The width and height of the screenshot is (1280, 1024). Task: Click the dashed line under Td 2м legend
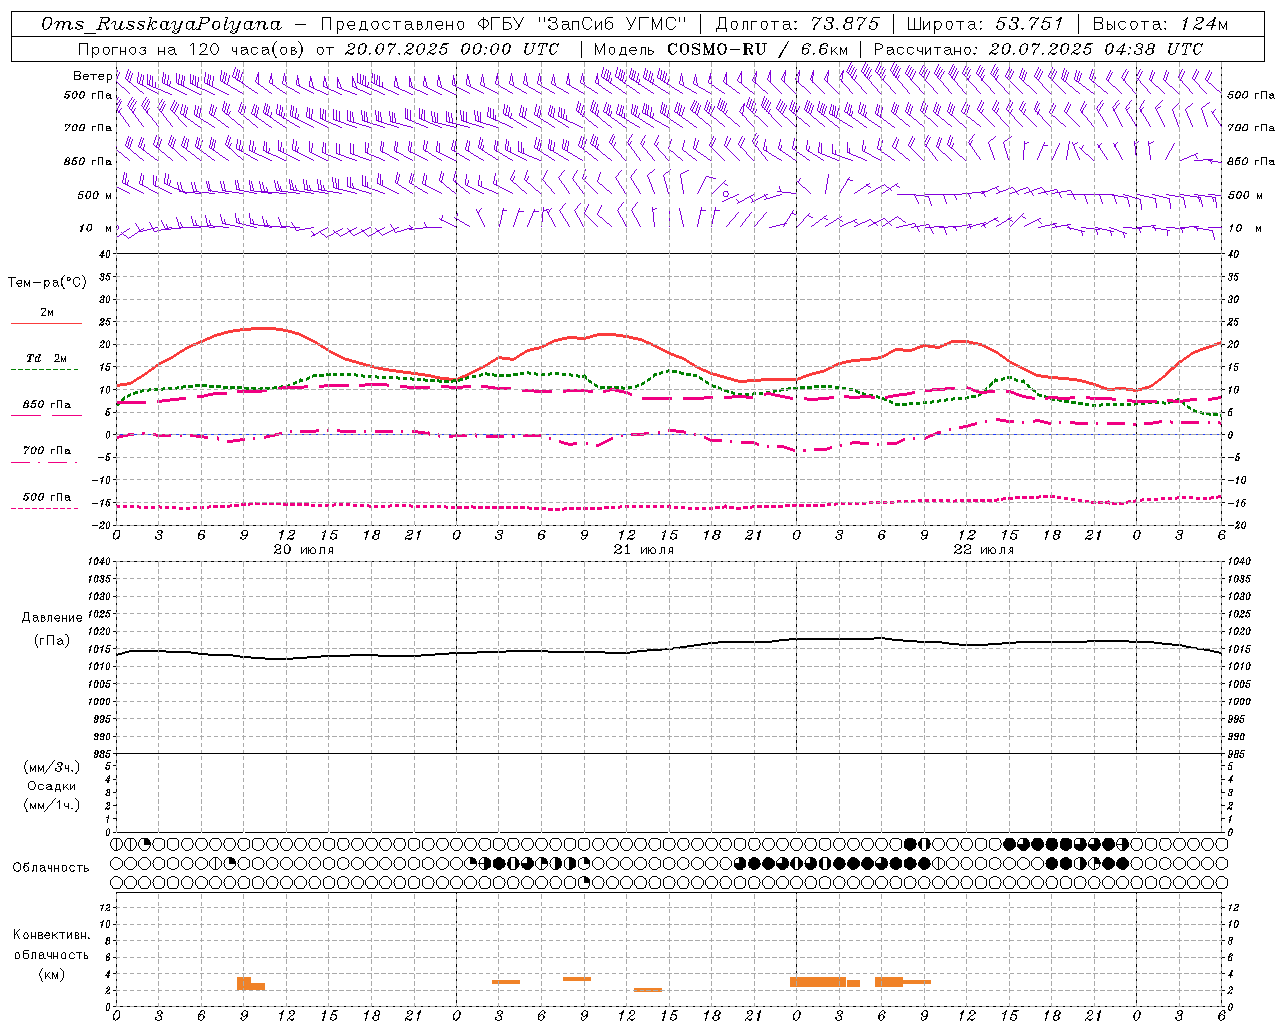pyautogui.click(x=46, y=370)
